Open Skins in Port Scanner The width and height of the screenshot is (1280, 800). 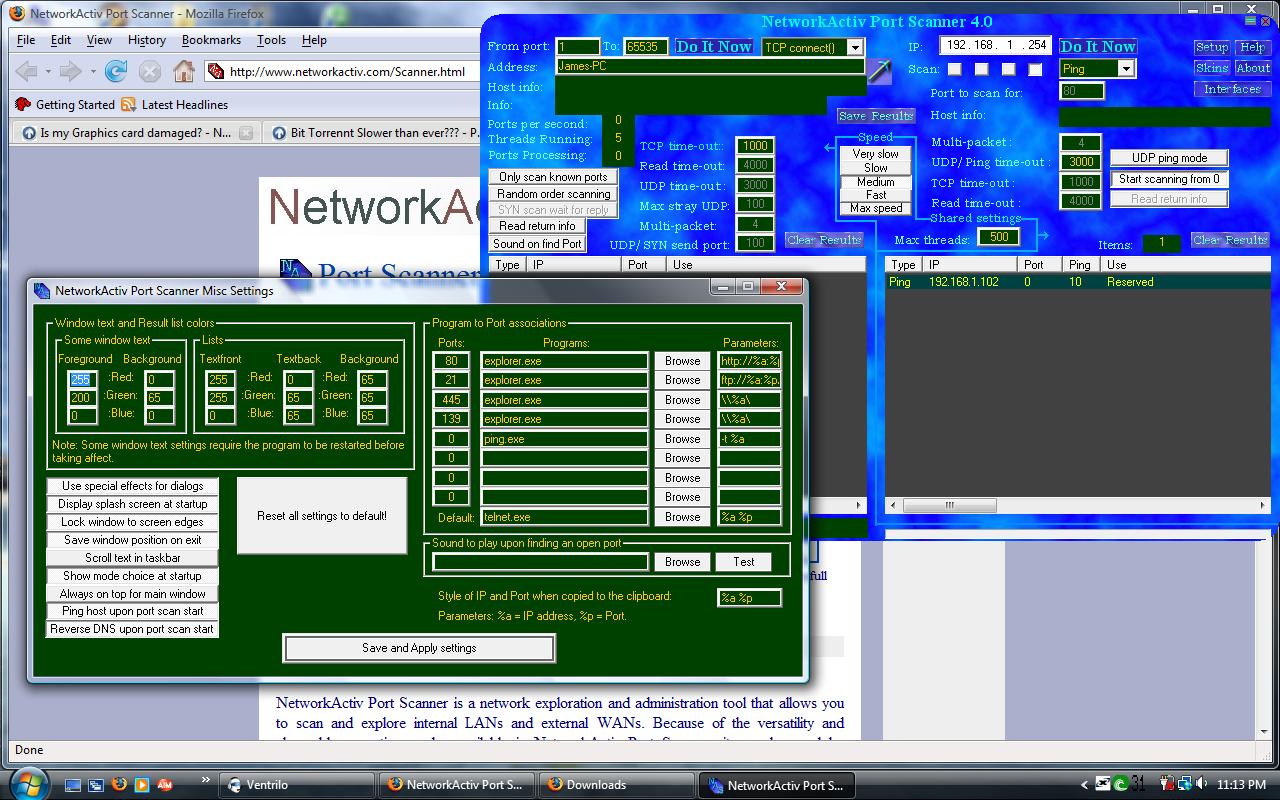click(1211, 68)
